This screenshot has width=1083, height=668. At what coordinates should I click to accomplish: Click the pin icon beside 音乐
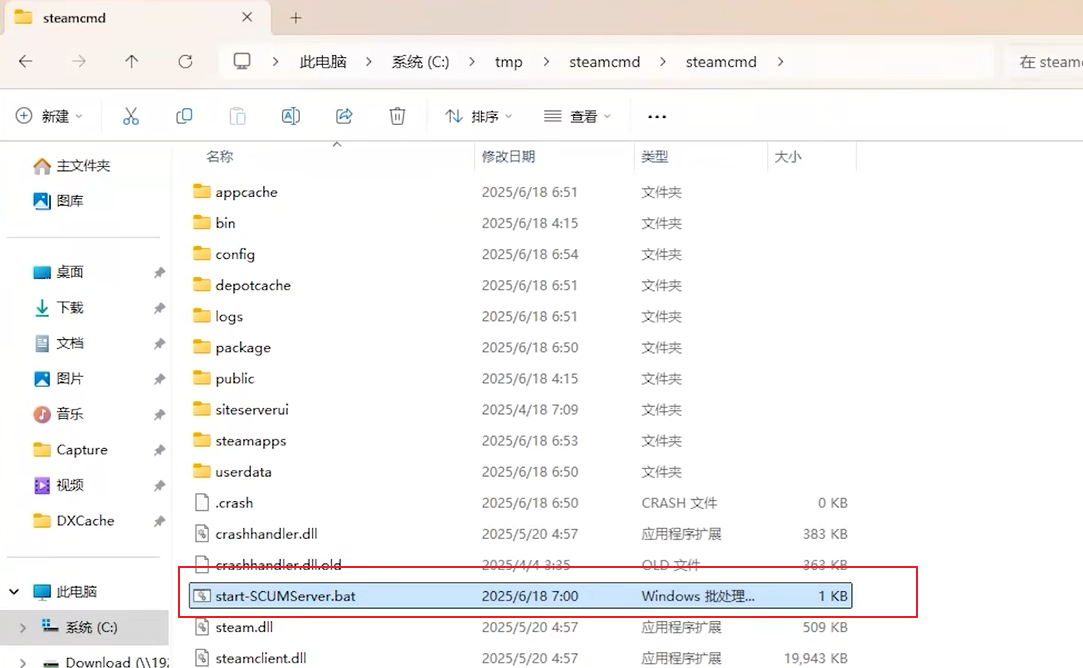(x=160, y=414)
